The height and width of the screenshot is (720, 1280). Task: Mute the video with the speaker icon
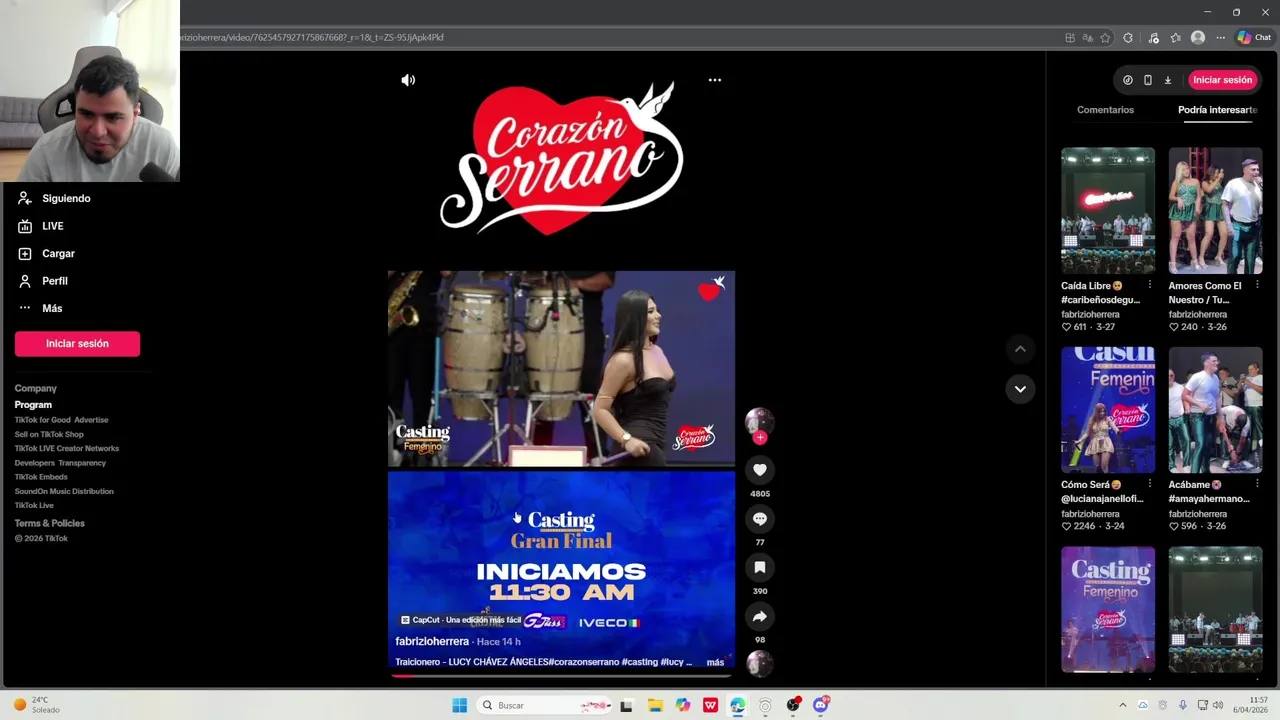408,80
